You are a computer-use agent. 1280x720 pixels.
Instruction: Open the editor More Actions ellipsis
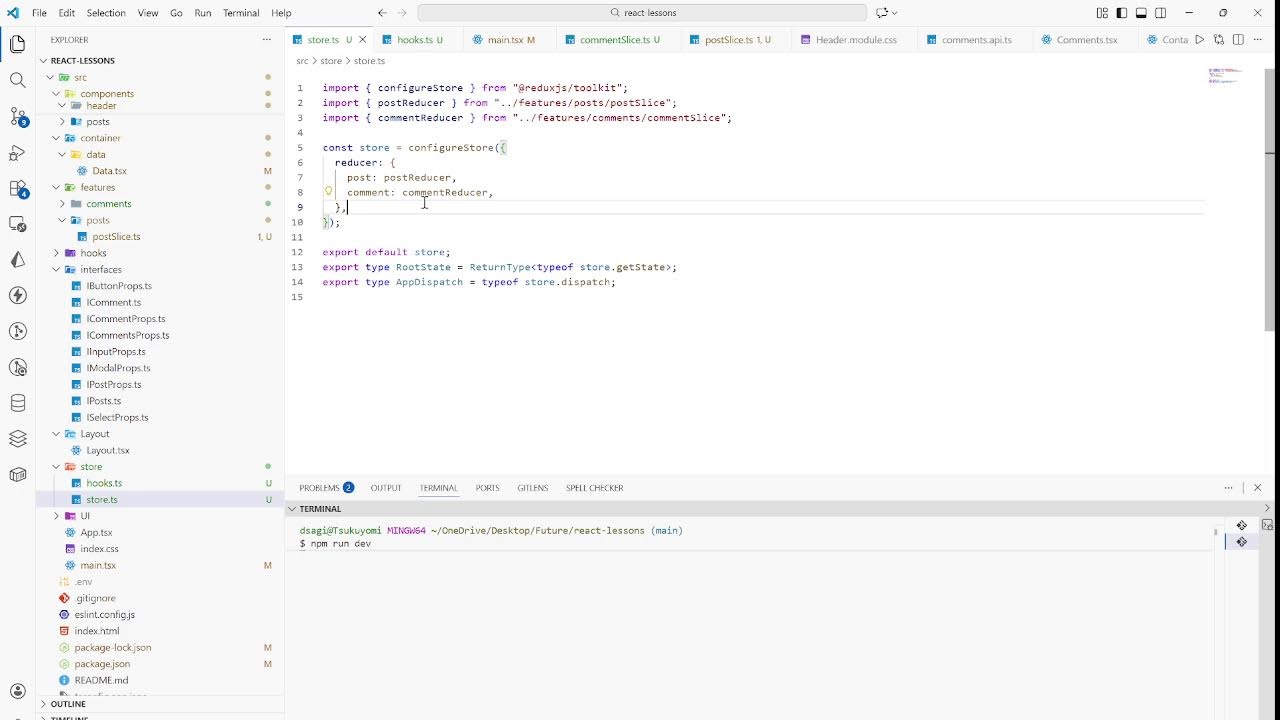[x=1257, y=40]
